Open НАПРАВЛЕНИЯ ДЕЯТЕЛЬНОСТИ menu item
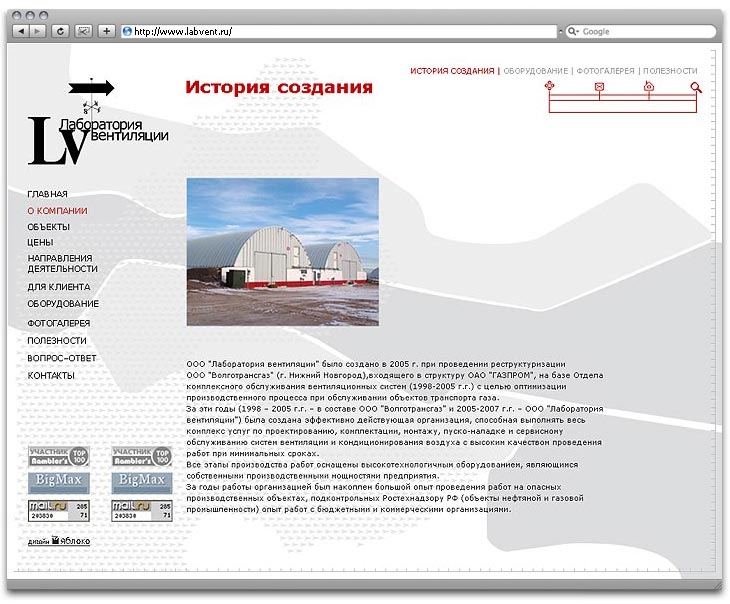This screenshot has height=604, width=730. pyautogui.click(x=62, y=263)
